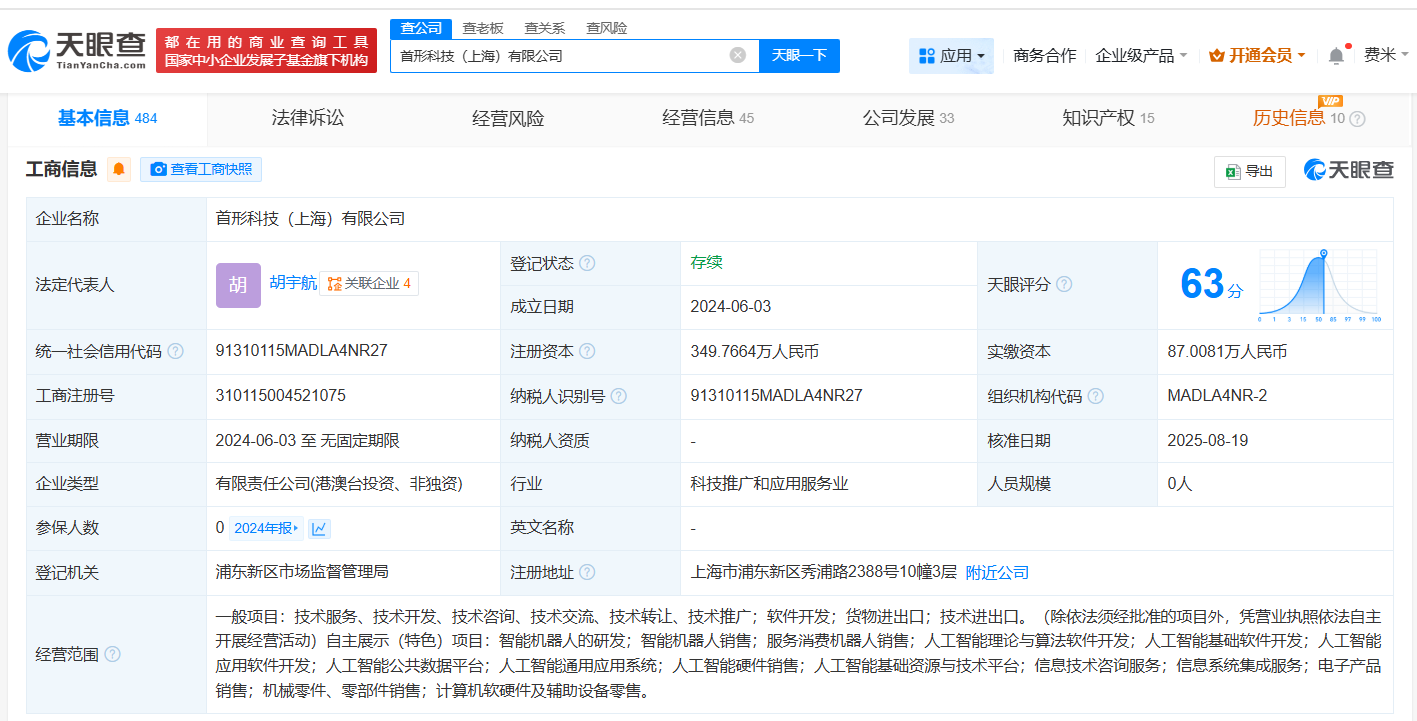Click 关联企业 4 tag

pyautogui.click(x=369, y=284)
